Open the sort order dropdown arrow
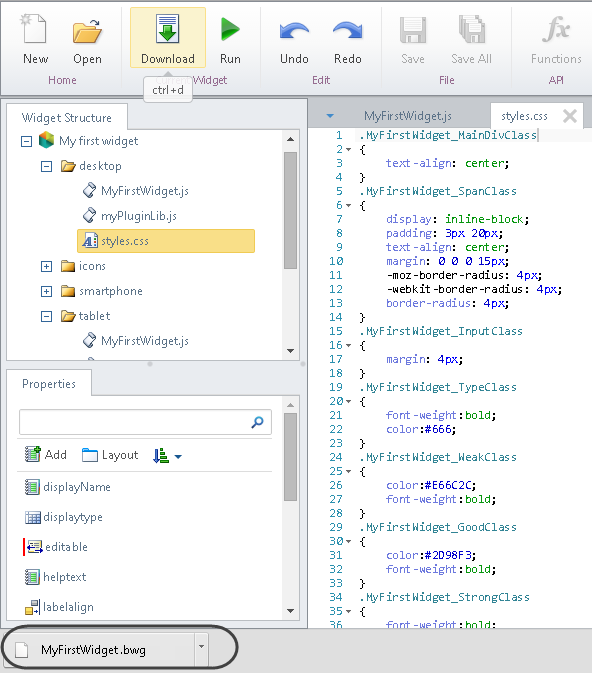The height and width of the screenshot is (673, 592). [x=178, y=457]
